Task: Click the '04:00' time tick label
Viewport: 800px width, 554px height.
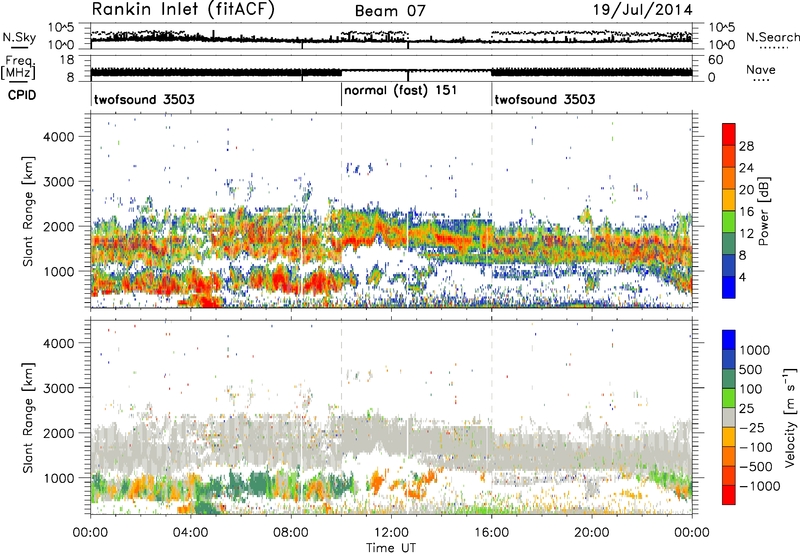Action: click(x=191, y=533)
